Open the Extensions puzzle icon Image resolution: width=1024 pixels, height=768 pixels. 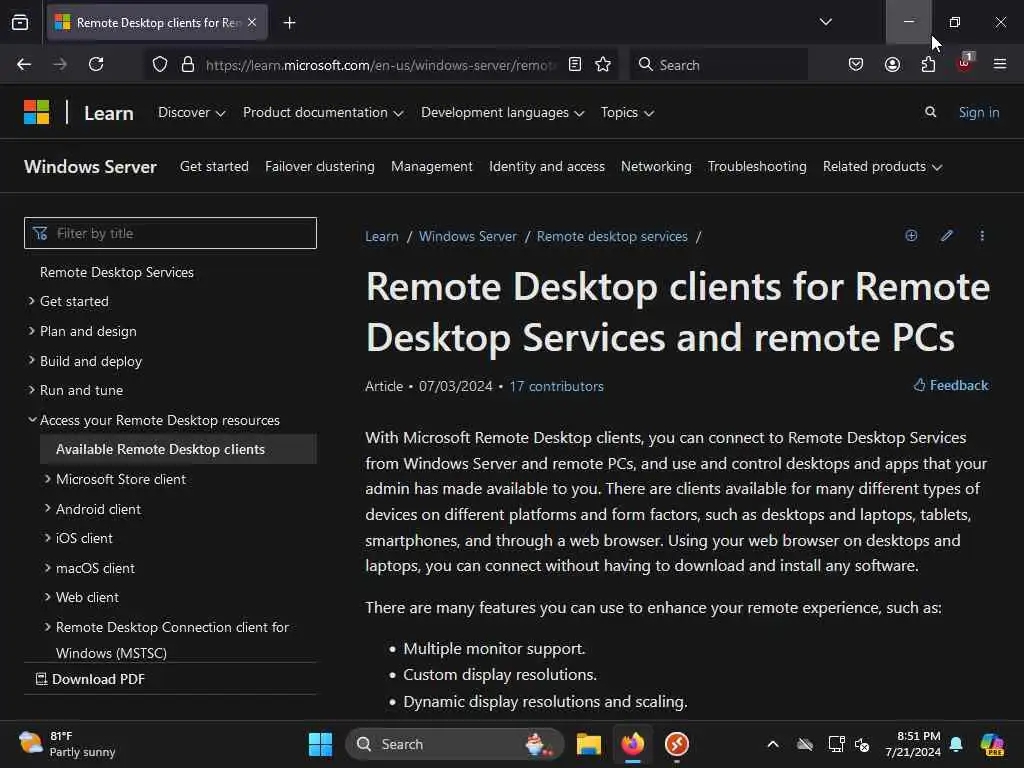928,64
